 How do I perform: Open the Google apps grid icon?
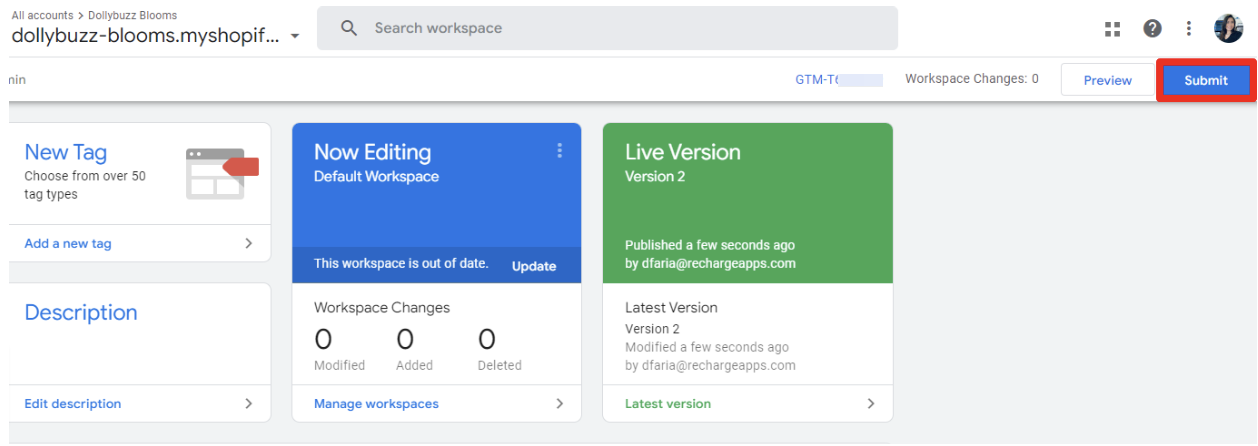pos(1112,29)
